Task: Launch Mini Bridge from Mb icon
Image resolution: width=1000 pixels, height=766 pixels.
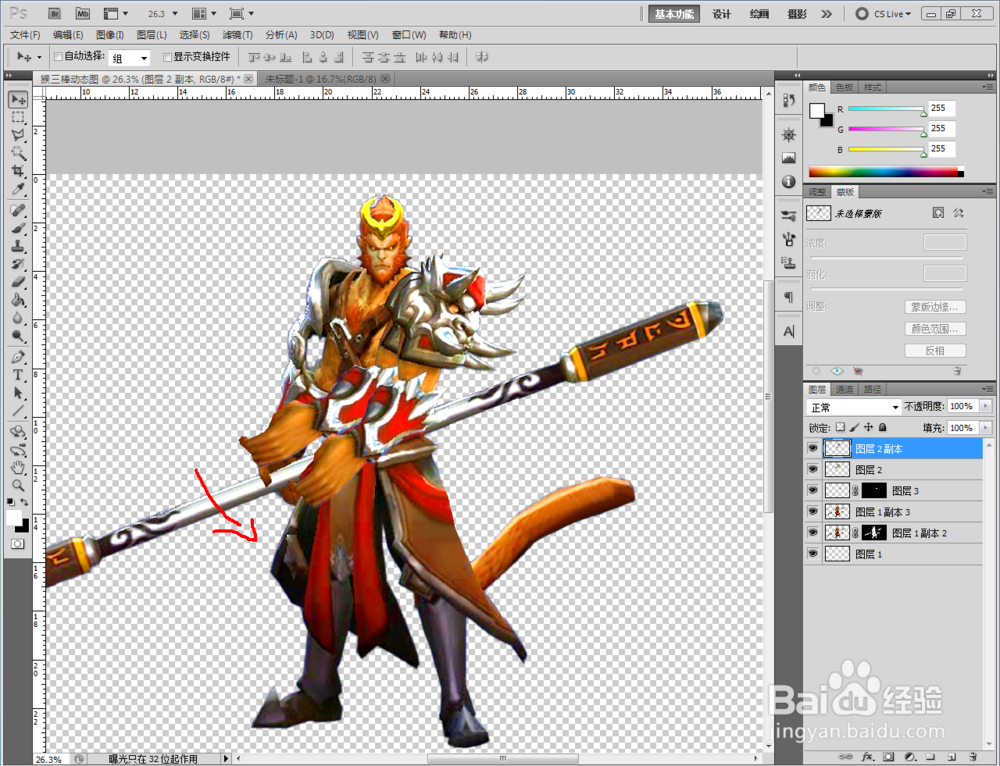Action: point(82,13)
